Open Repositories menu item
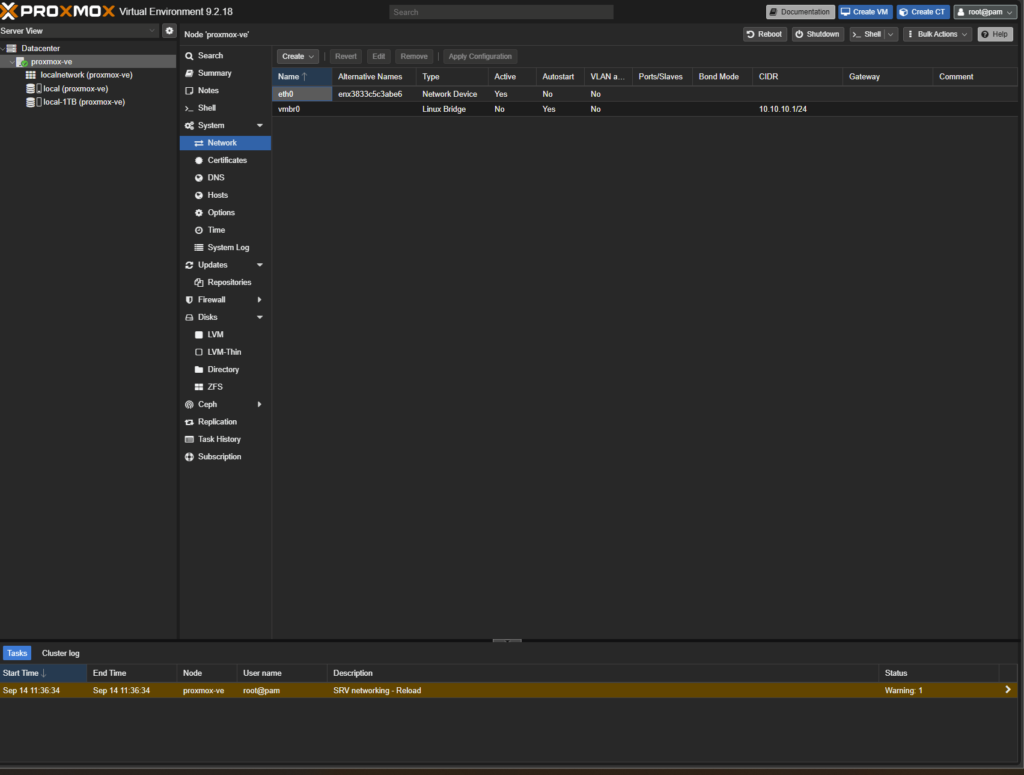The width and height of the screenshot is (1024, 775). 225,282
